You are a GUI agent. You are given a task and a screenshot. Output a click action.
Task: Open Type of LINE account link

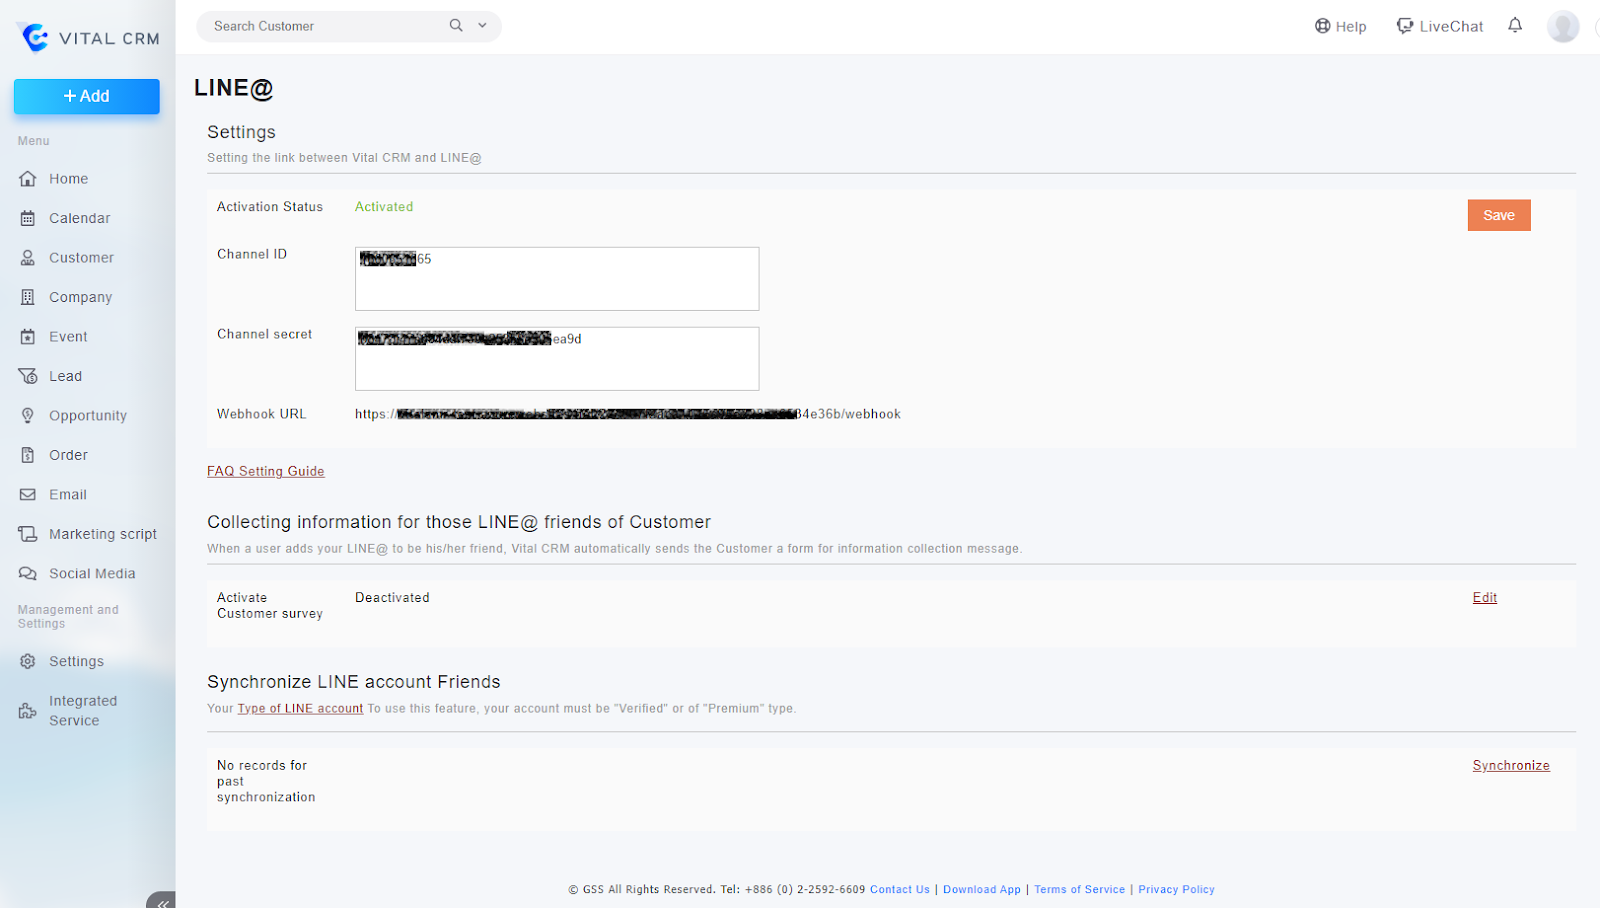[x=300, y=708]
